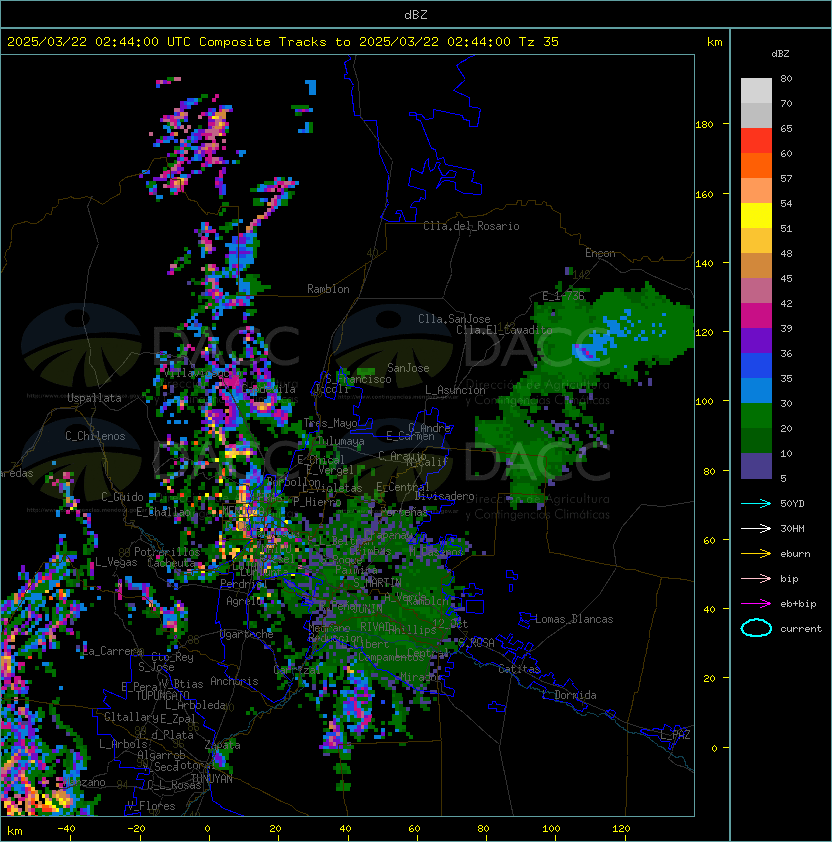
Task: Click the 'current' legend label
Action: pyautogui.click(x=801, y=629)
